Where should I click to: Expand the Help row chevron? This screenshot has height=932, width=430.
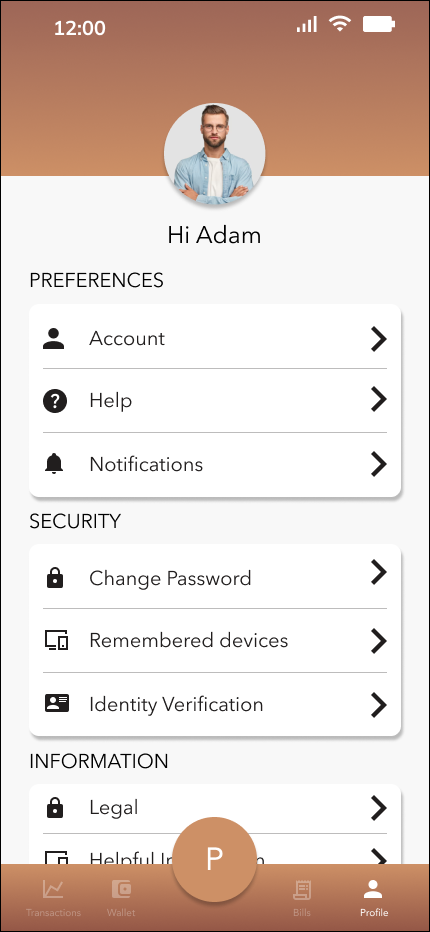click(x=379, y=399)
